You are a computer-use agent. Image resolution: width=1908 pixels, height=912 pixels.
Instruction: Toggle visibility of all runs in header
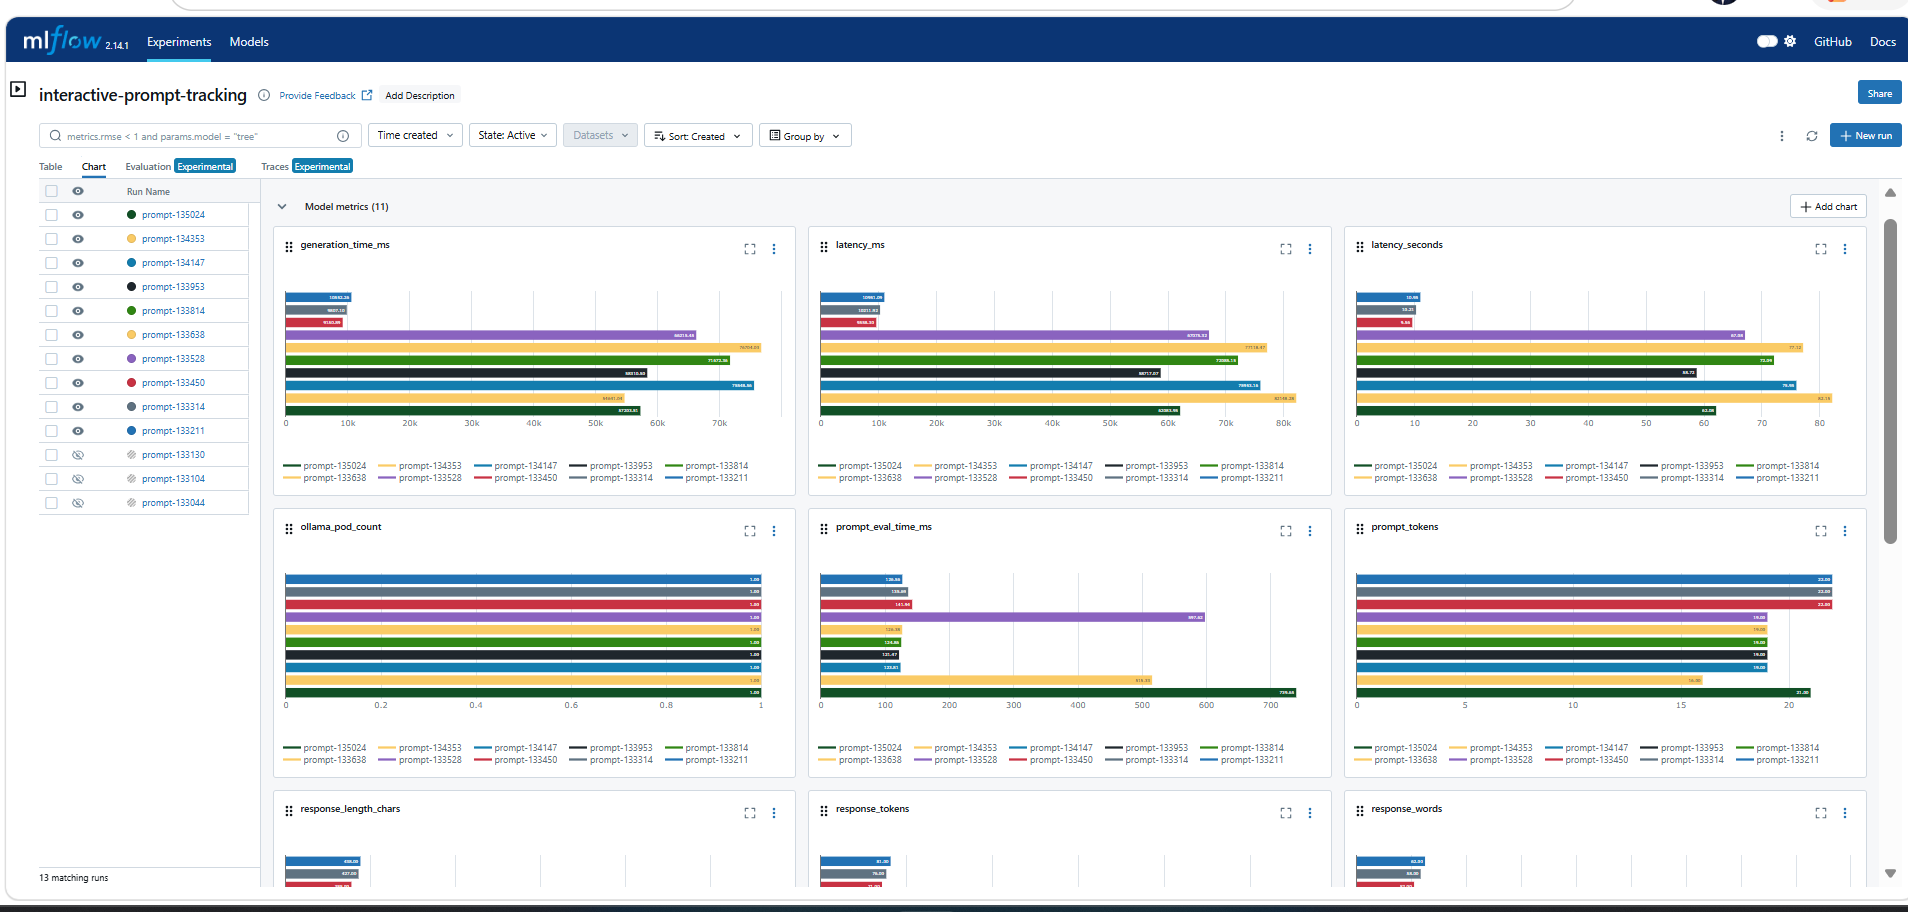(x=78, y=191)
